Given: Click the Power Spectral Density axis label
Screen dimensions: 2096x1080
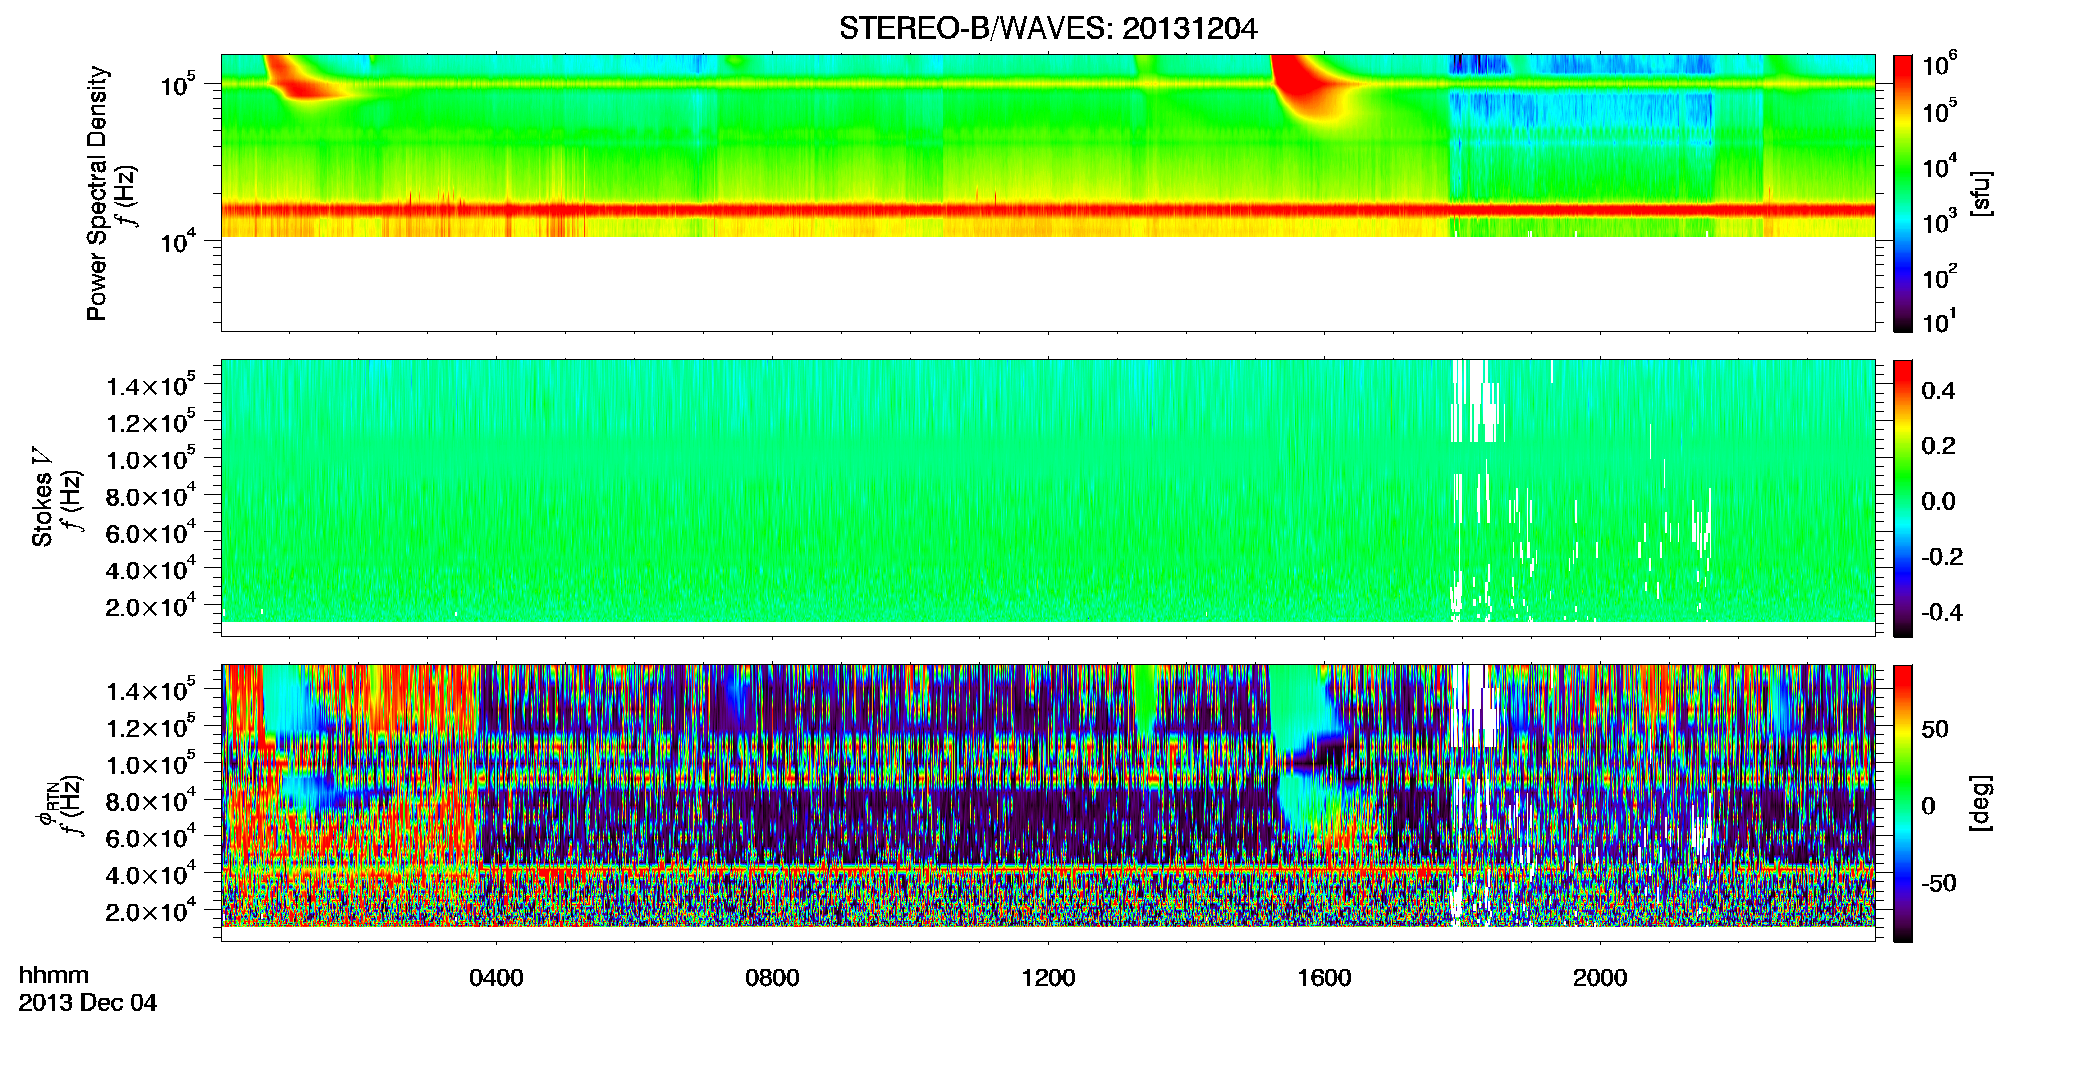Looking at the screenshot, I should pyautogui.click(x=97, y=193).
